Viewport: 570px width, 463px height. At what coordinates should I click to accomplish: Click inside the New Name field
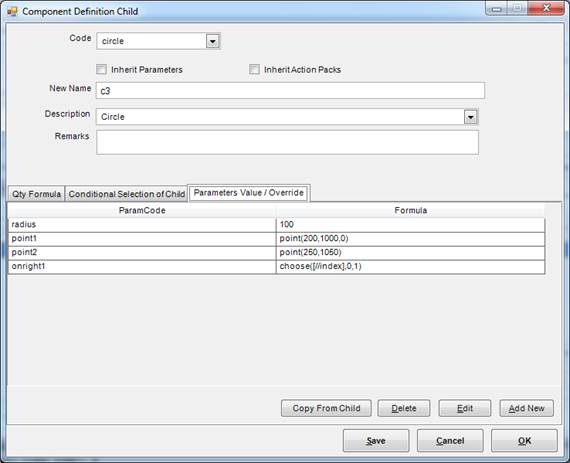(290, 90)
